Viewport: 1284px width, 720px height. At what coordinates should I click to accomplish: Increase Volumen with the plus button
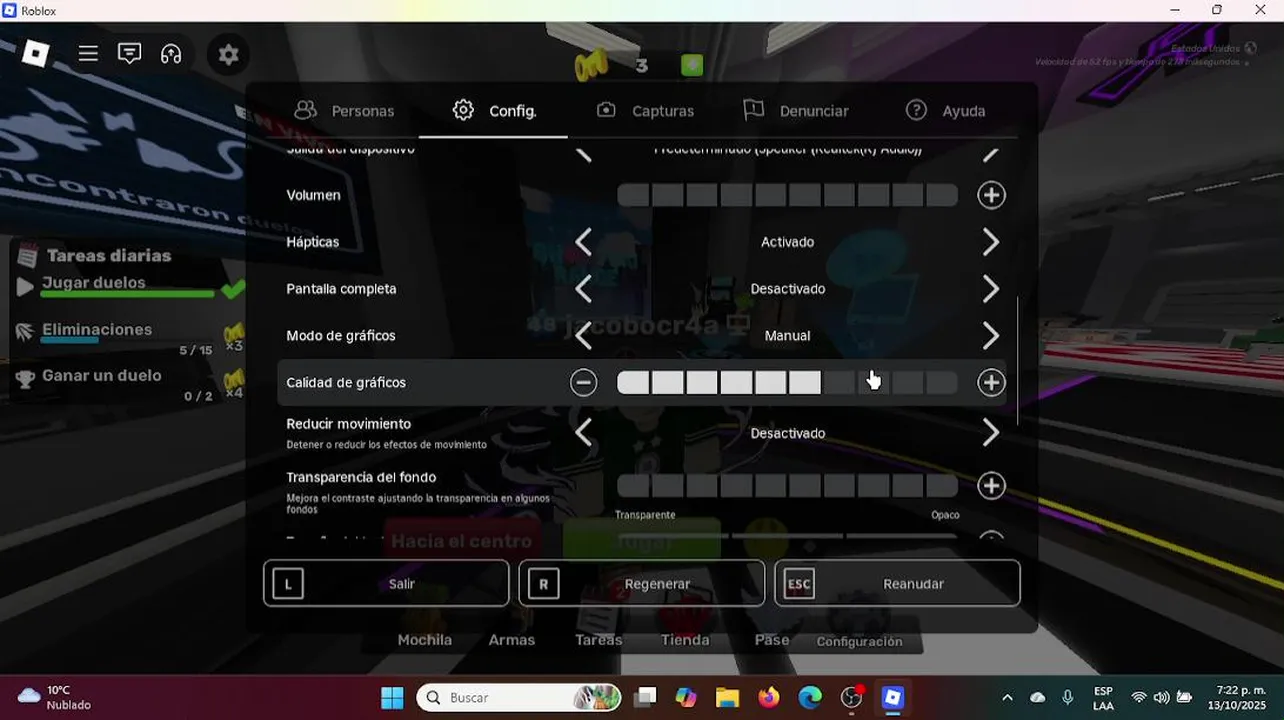(x=991, y=195)
